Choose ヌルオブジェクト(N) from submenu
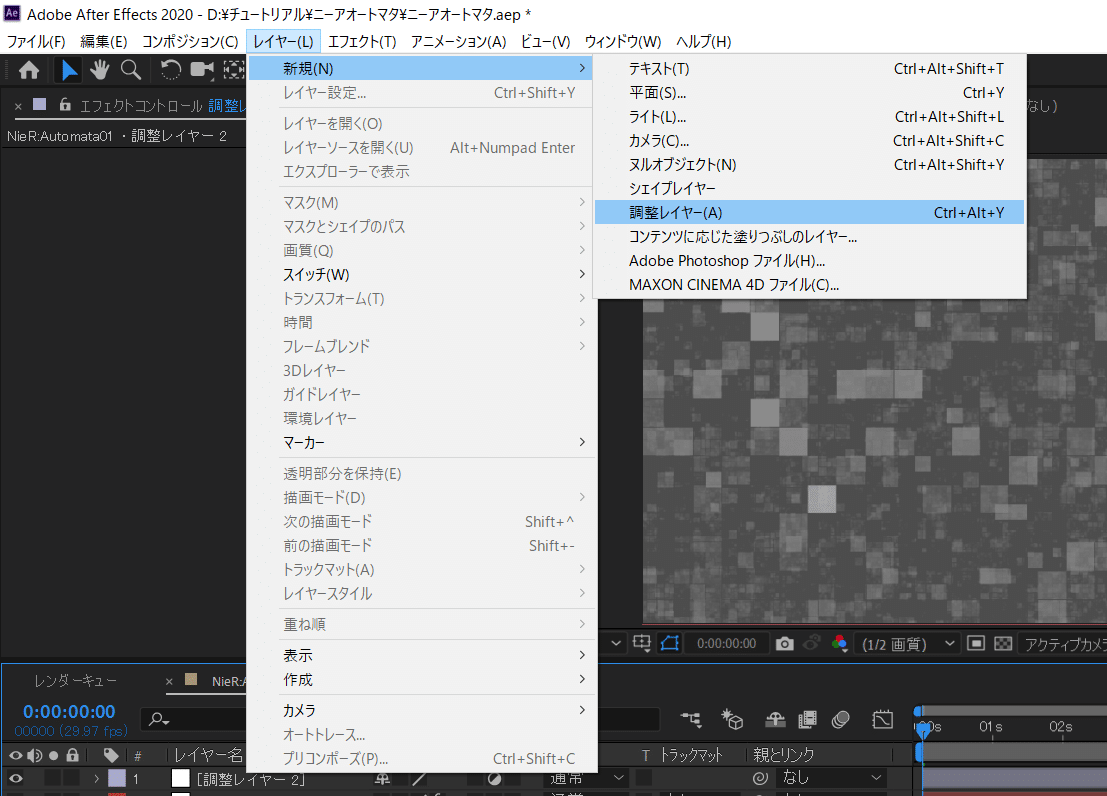1107x796 pixels. [809, 165]
